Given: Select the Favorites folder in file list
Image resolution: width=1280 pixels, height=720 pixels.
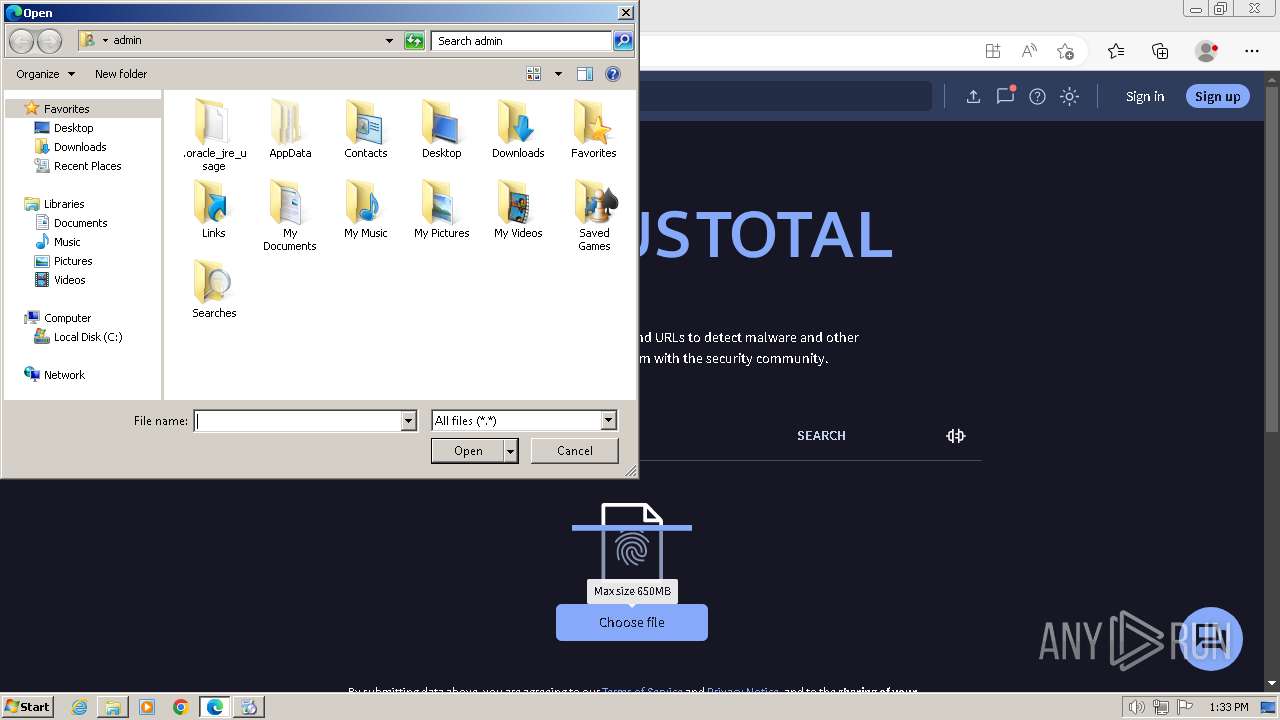Looking at the screenshot, I should pyautogui.click(x=594, y=128).
